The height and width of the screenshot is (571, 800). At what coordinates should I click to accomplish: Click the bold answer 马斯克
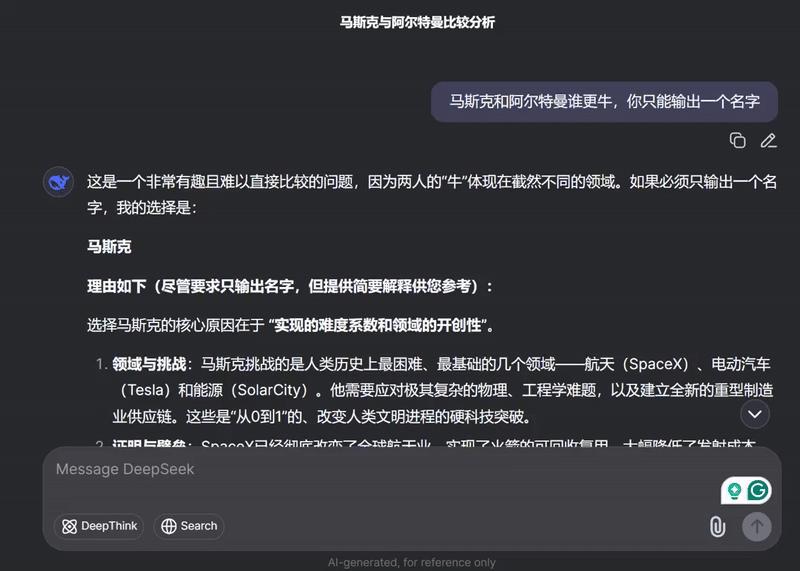(109, 247)
